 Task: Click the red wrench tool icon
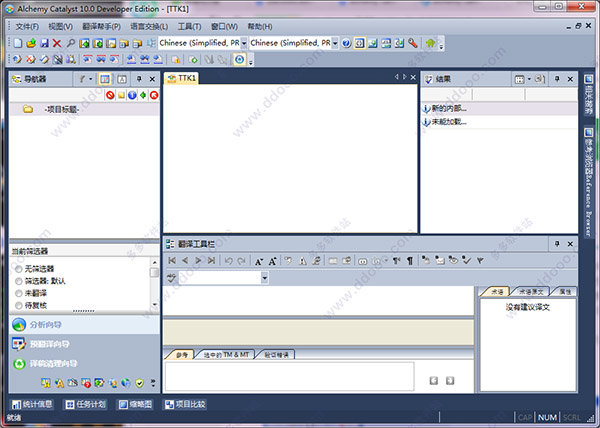pyautogui.click(x=412, y=43)
